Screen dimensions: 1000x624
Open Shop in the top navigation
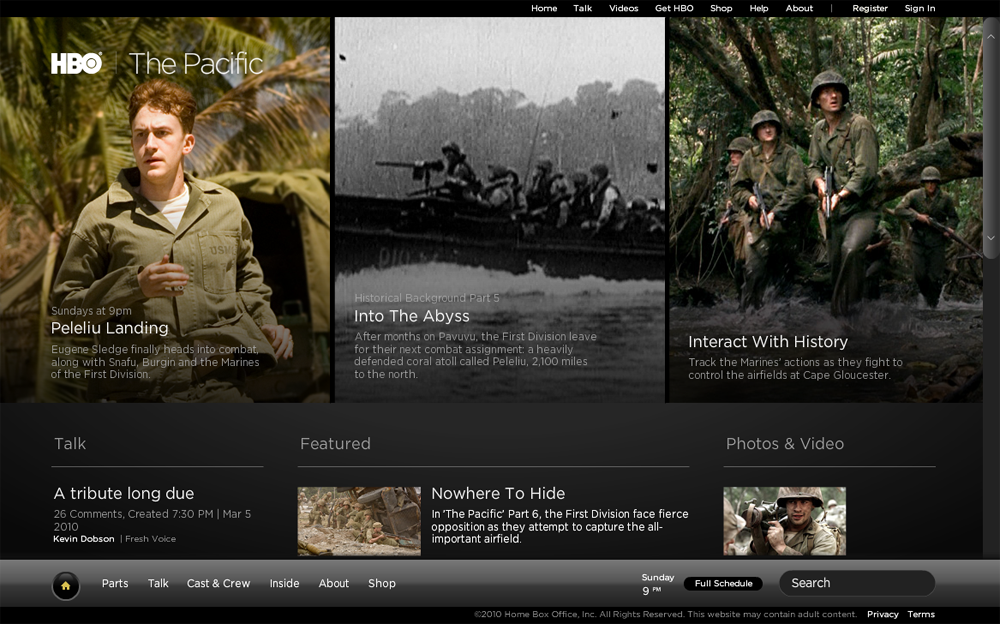point(721,8)
